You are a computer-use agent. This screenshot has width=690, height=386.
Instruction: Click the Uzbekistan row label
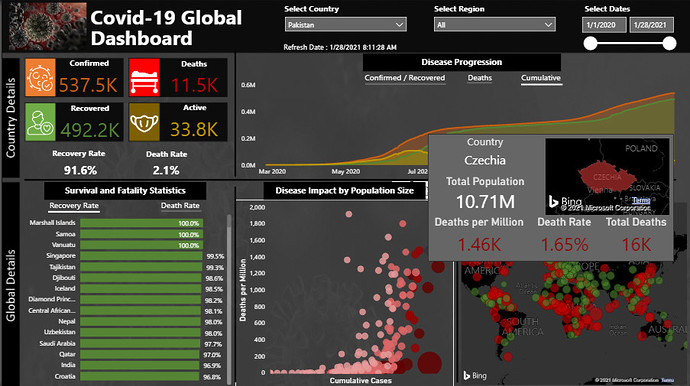pos(59,332)
